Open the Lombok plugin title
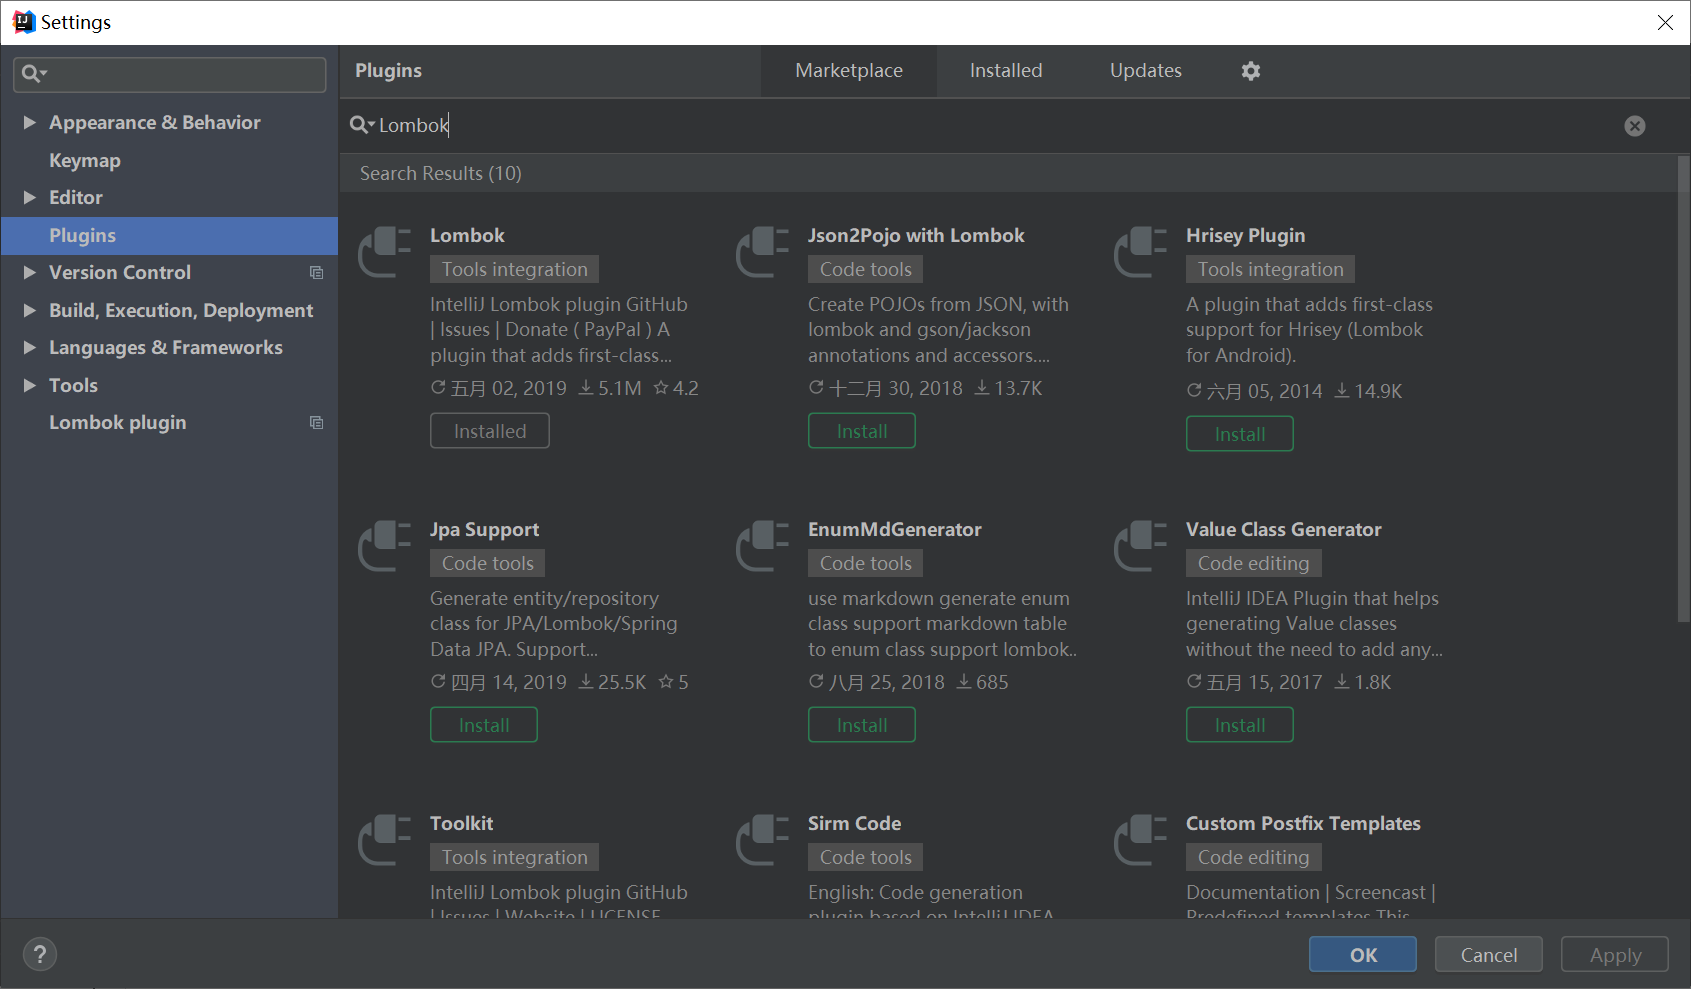 click(467, 236)
